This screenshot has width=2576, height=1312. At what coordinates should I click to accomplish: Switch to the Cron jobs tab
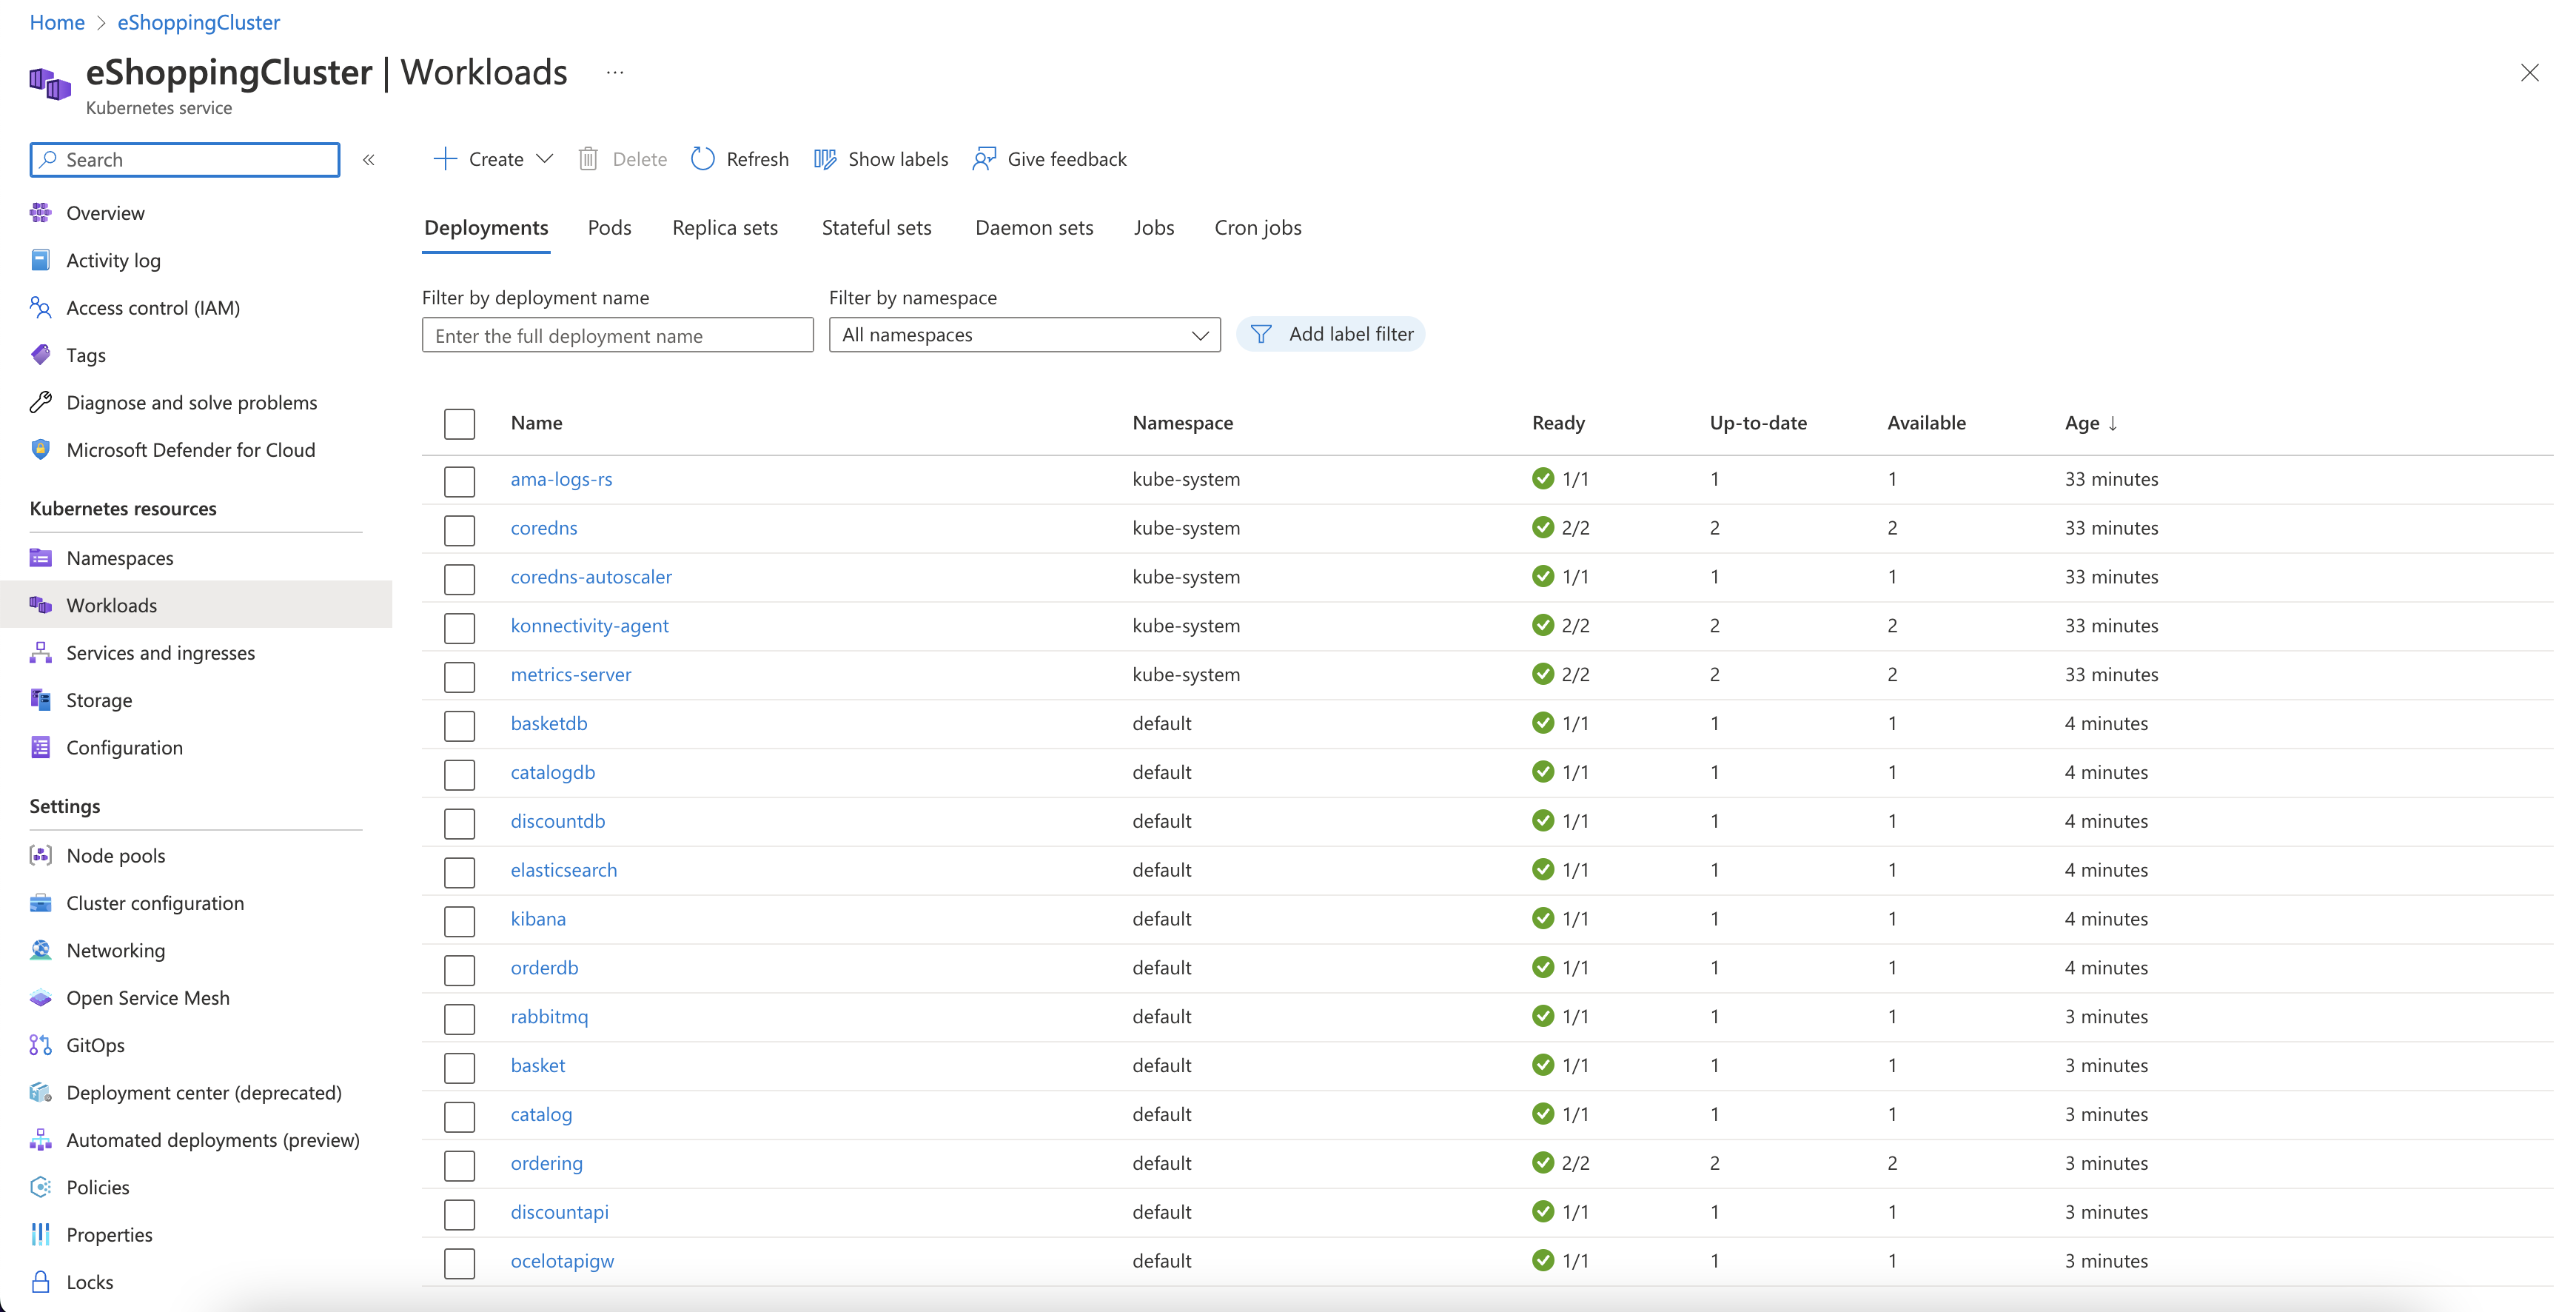(1258, 228)
